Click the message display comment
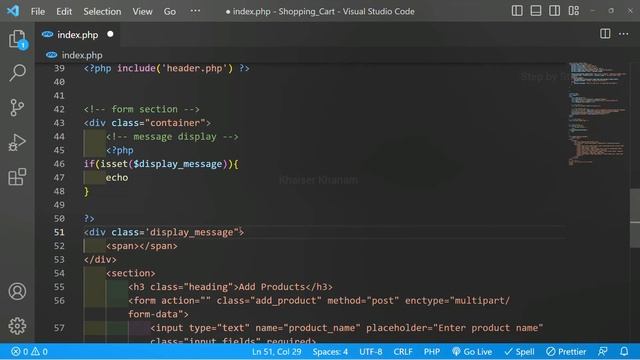Screen dimensions: 640x360 point(172,137)
